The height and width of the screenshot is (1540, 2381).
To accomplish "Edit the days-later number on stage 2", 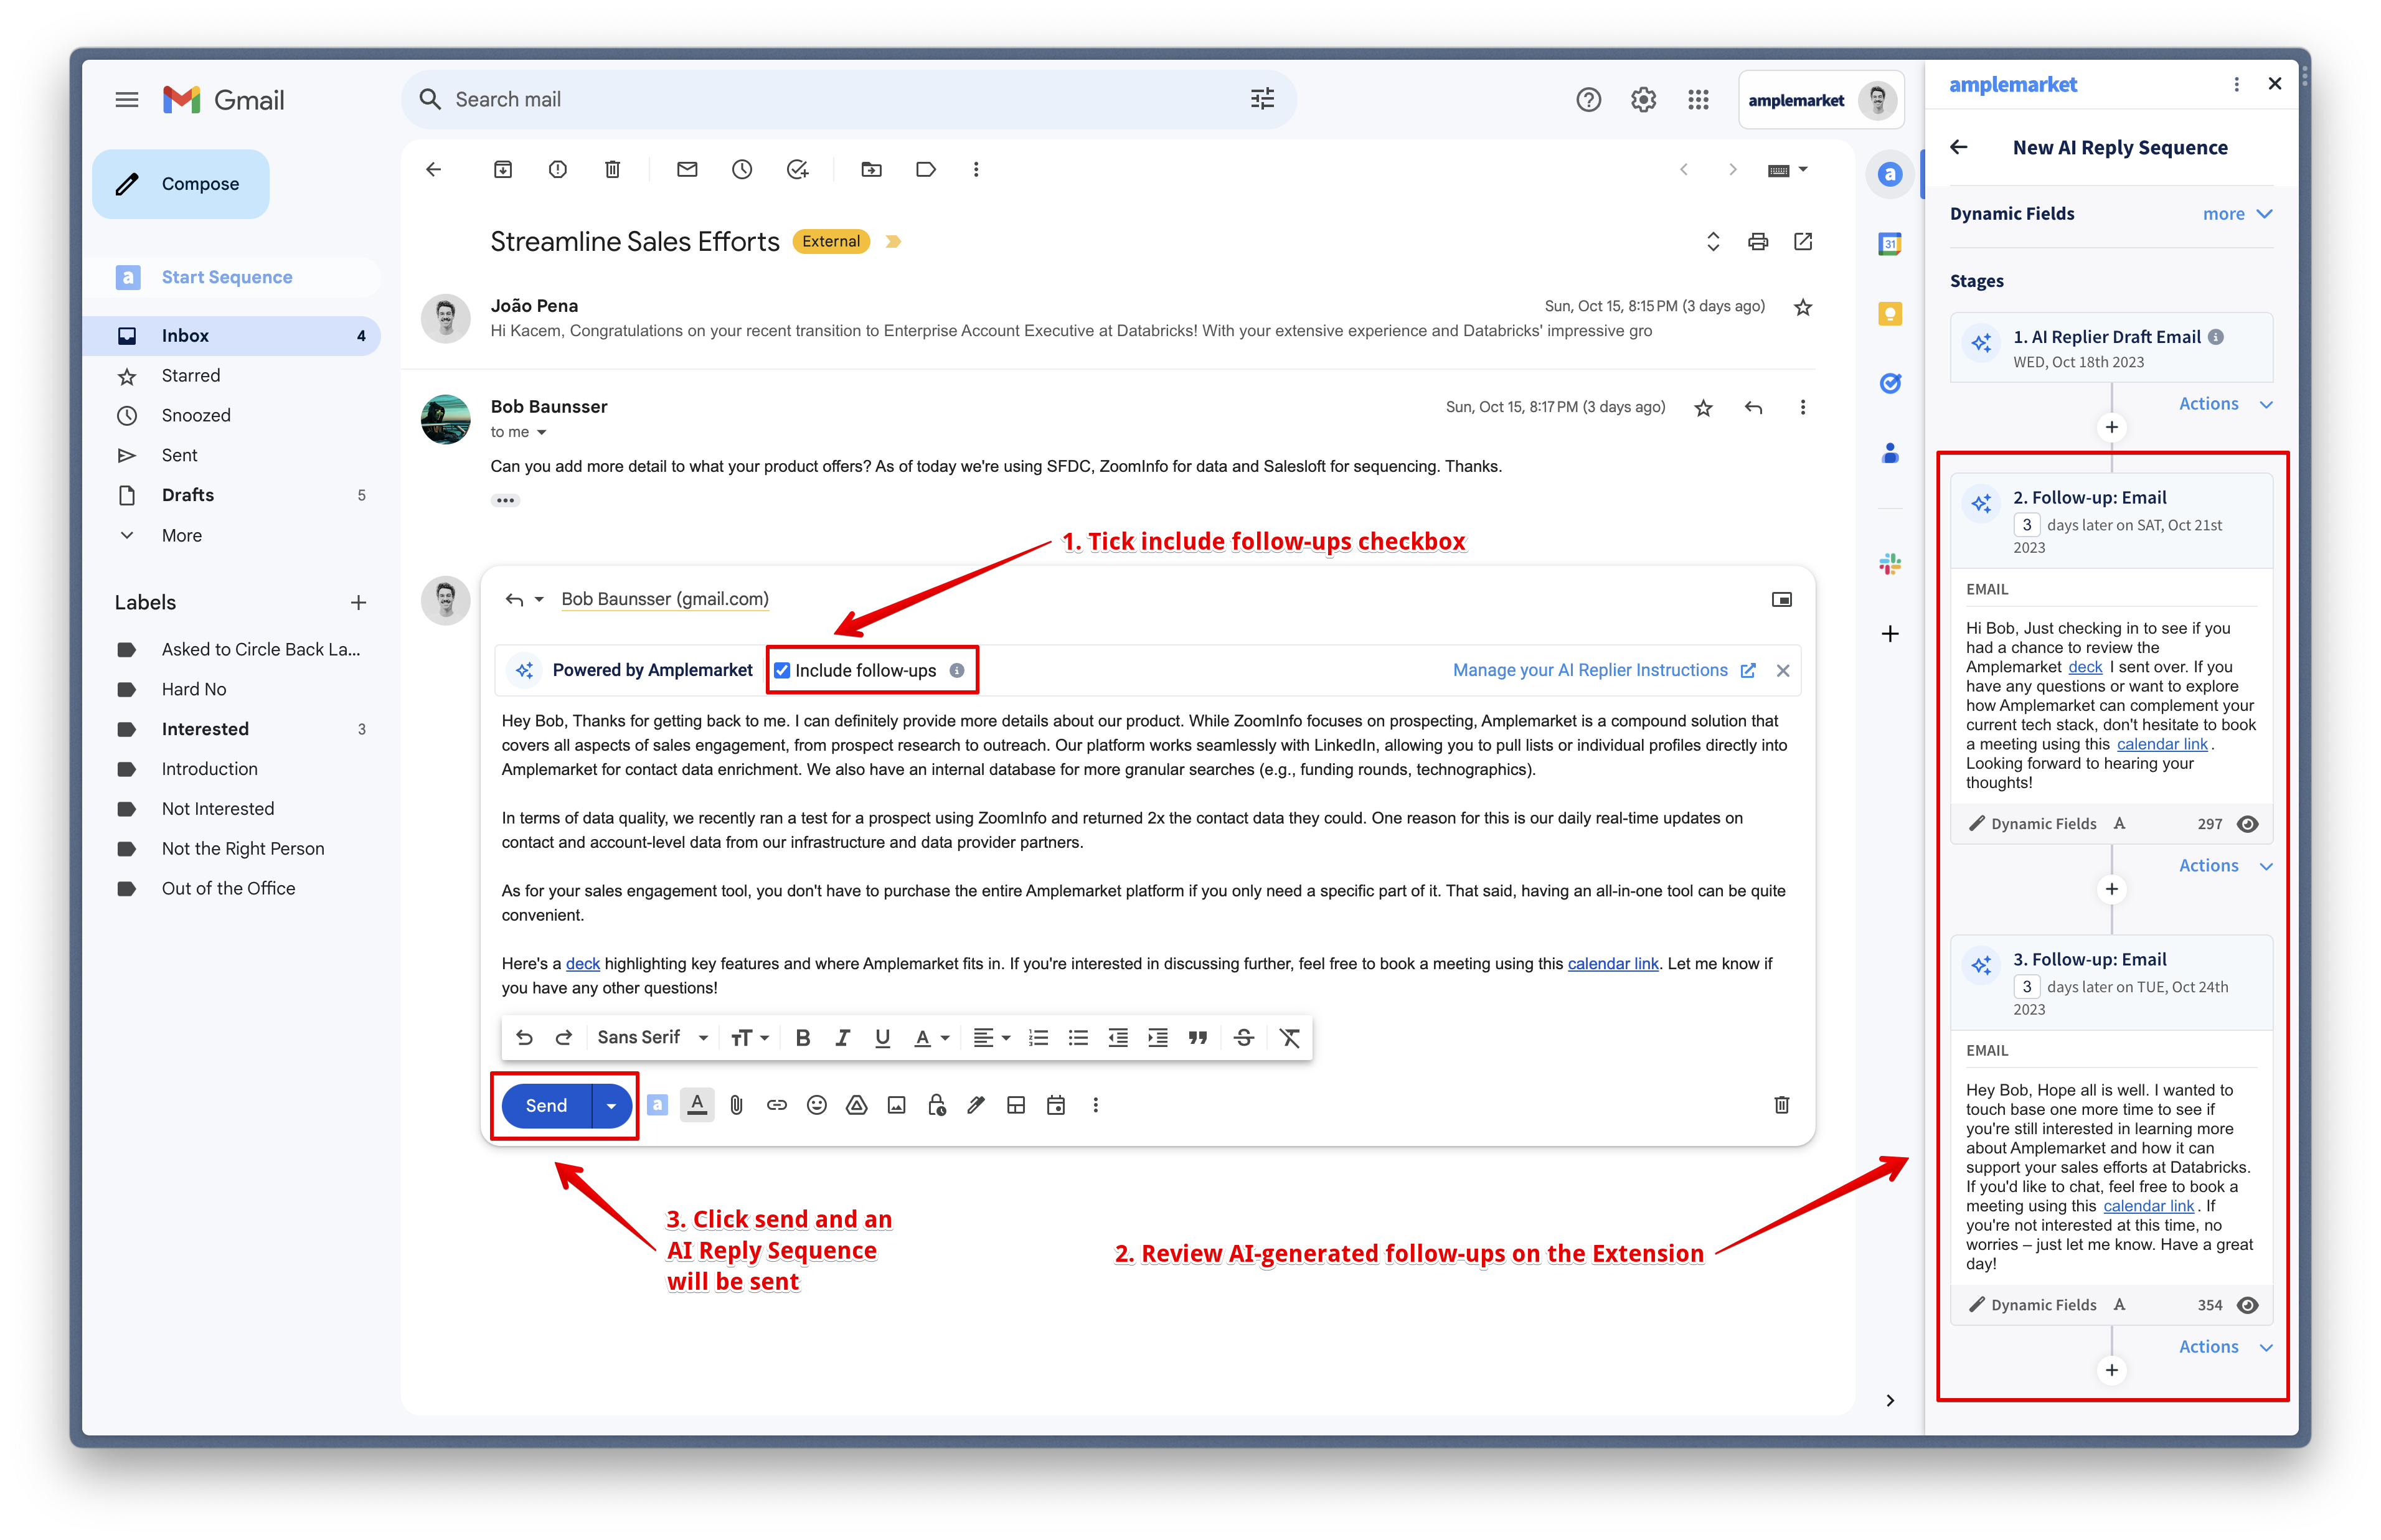I will 2026,525.
